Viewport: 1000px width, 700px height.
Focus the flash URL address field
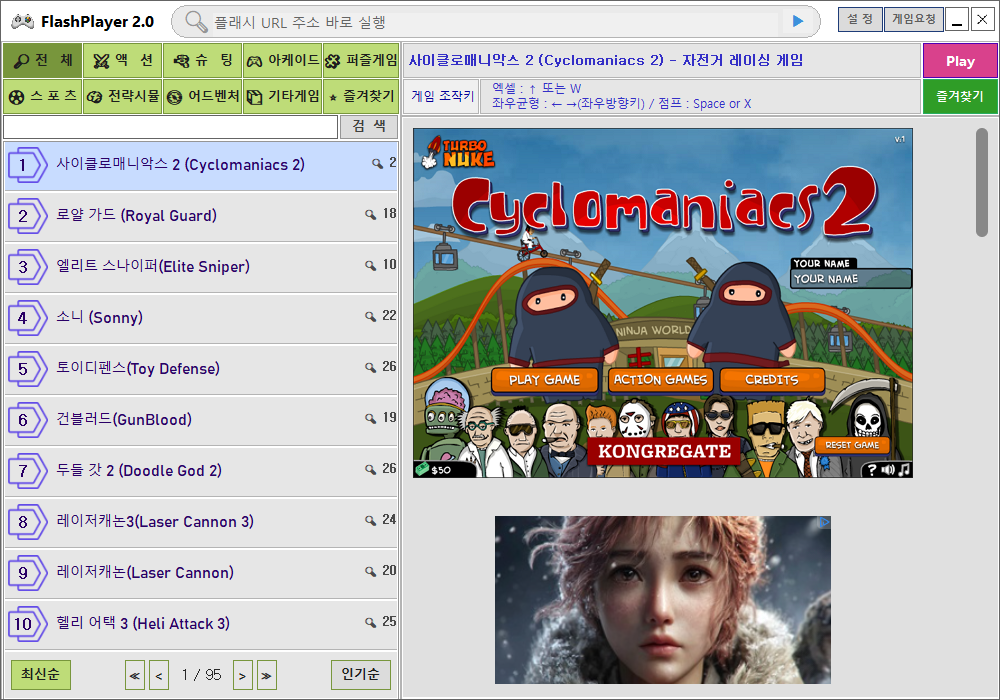click(x=494, y=22)
